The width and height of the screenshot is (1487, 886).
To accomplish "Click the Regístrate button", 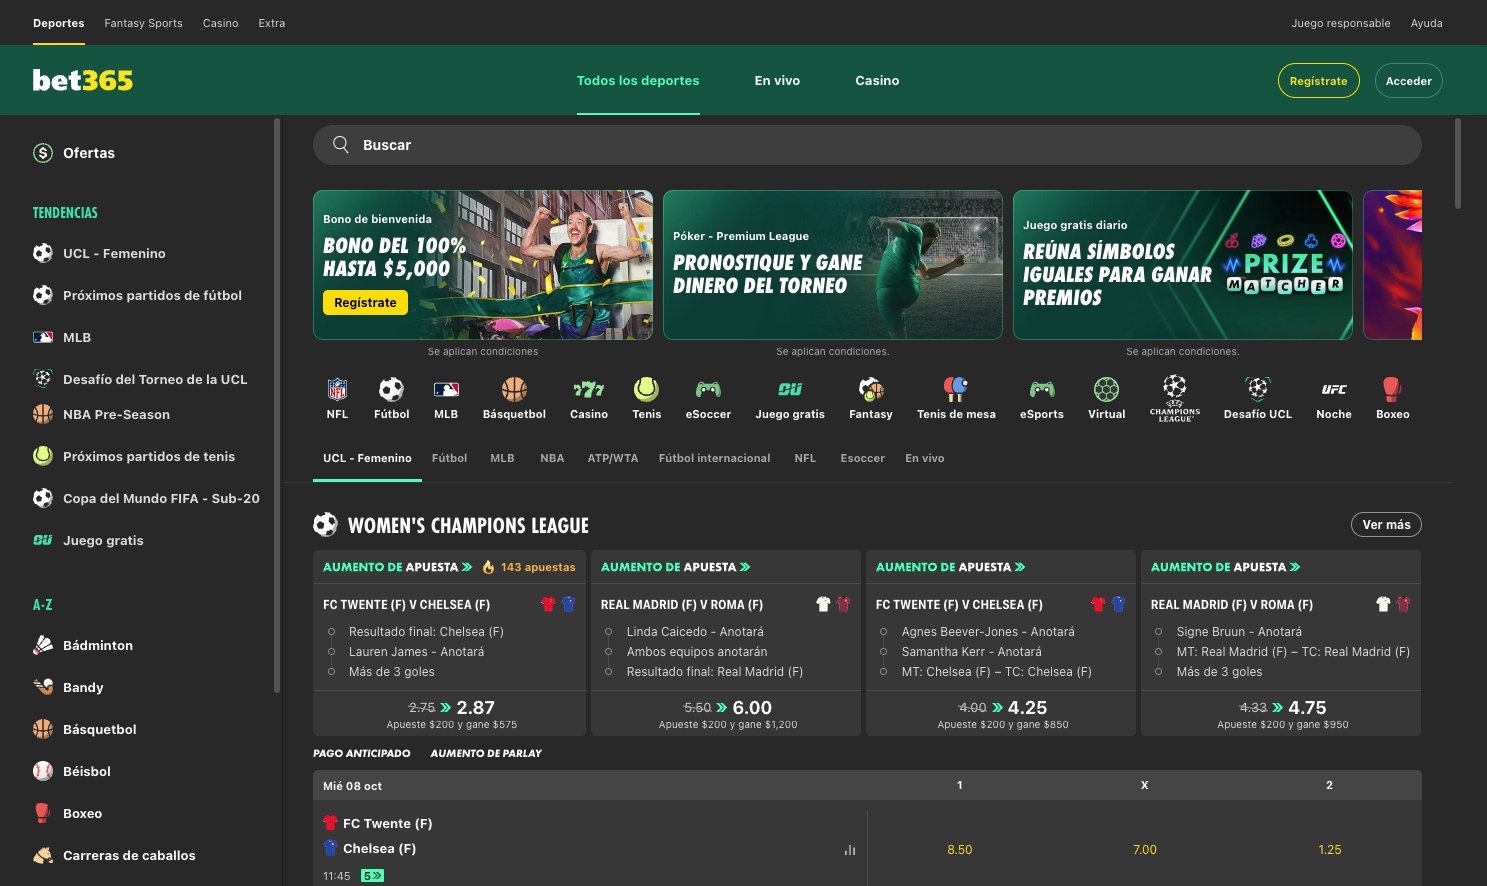I will (x=1318, y=81).
